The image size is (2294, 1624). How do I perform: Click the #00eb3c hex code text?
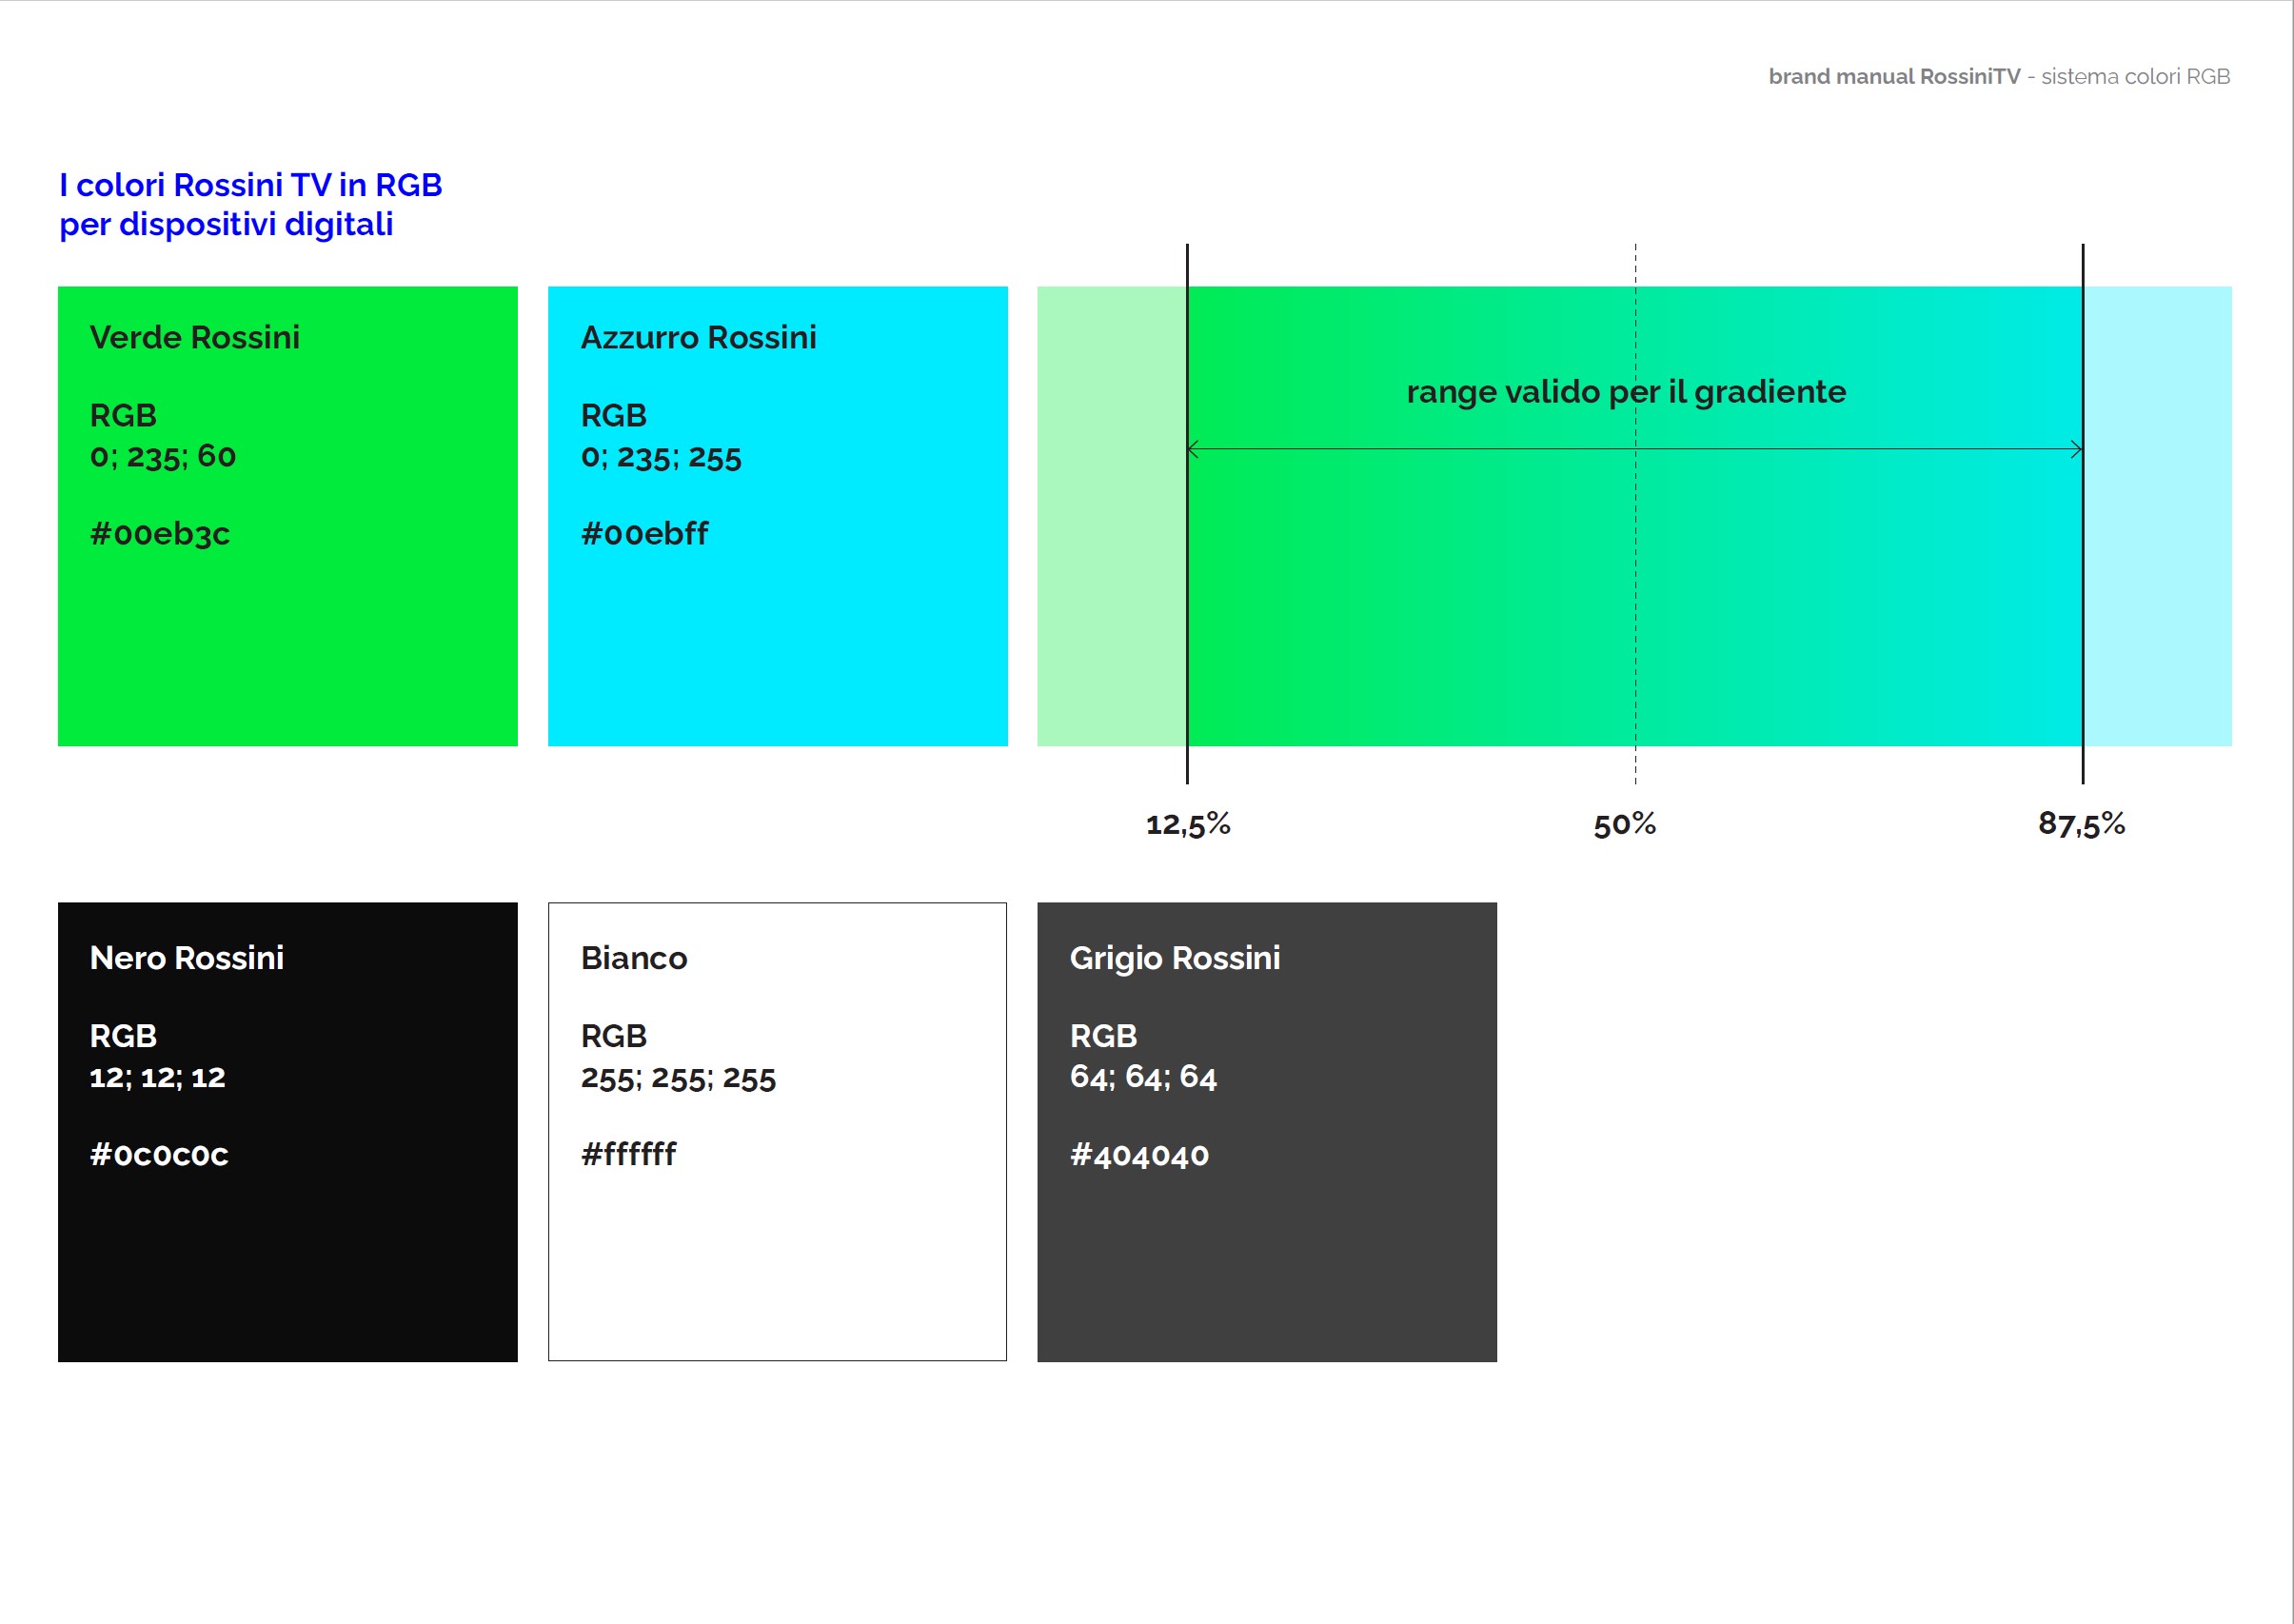160,534
